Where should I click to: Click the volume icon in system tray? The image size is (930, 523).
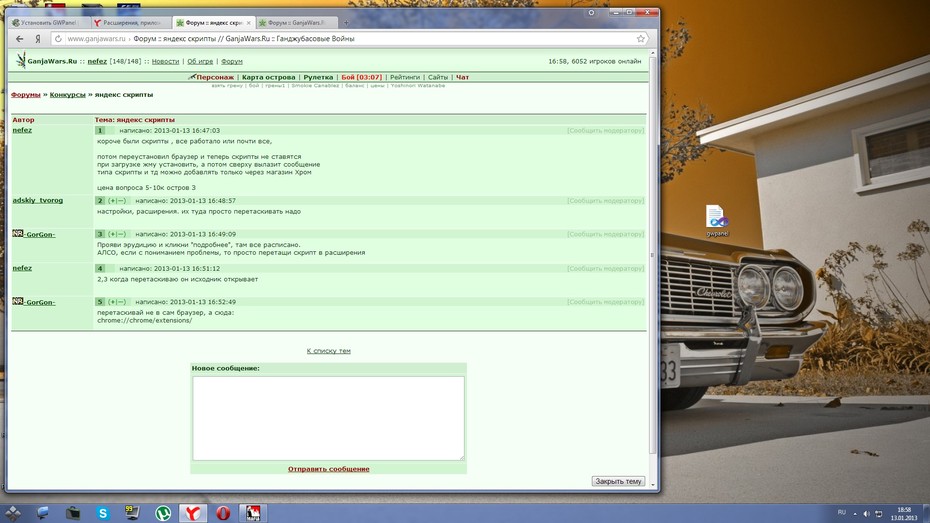coord(867,514)
